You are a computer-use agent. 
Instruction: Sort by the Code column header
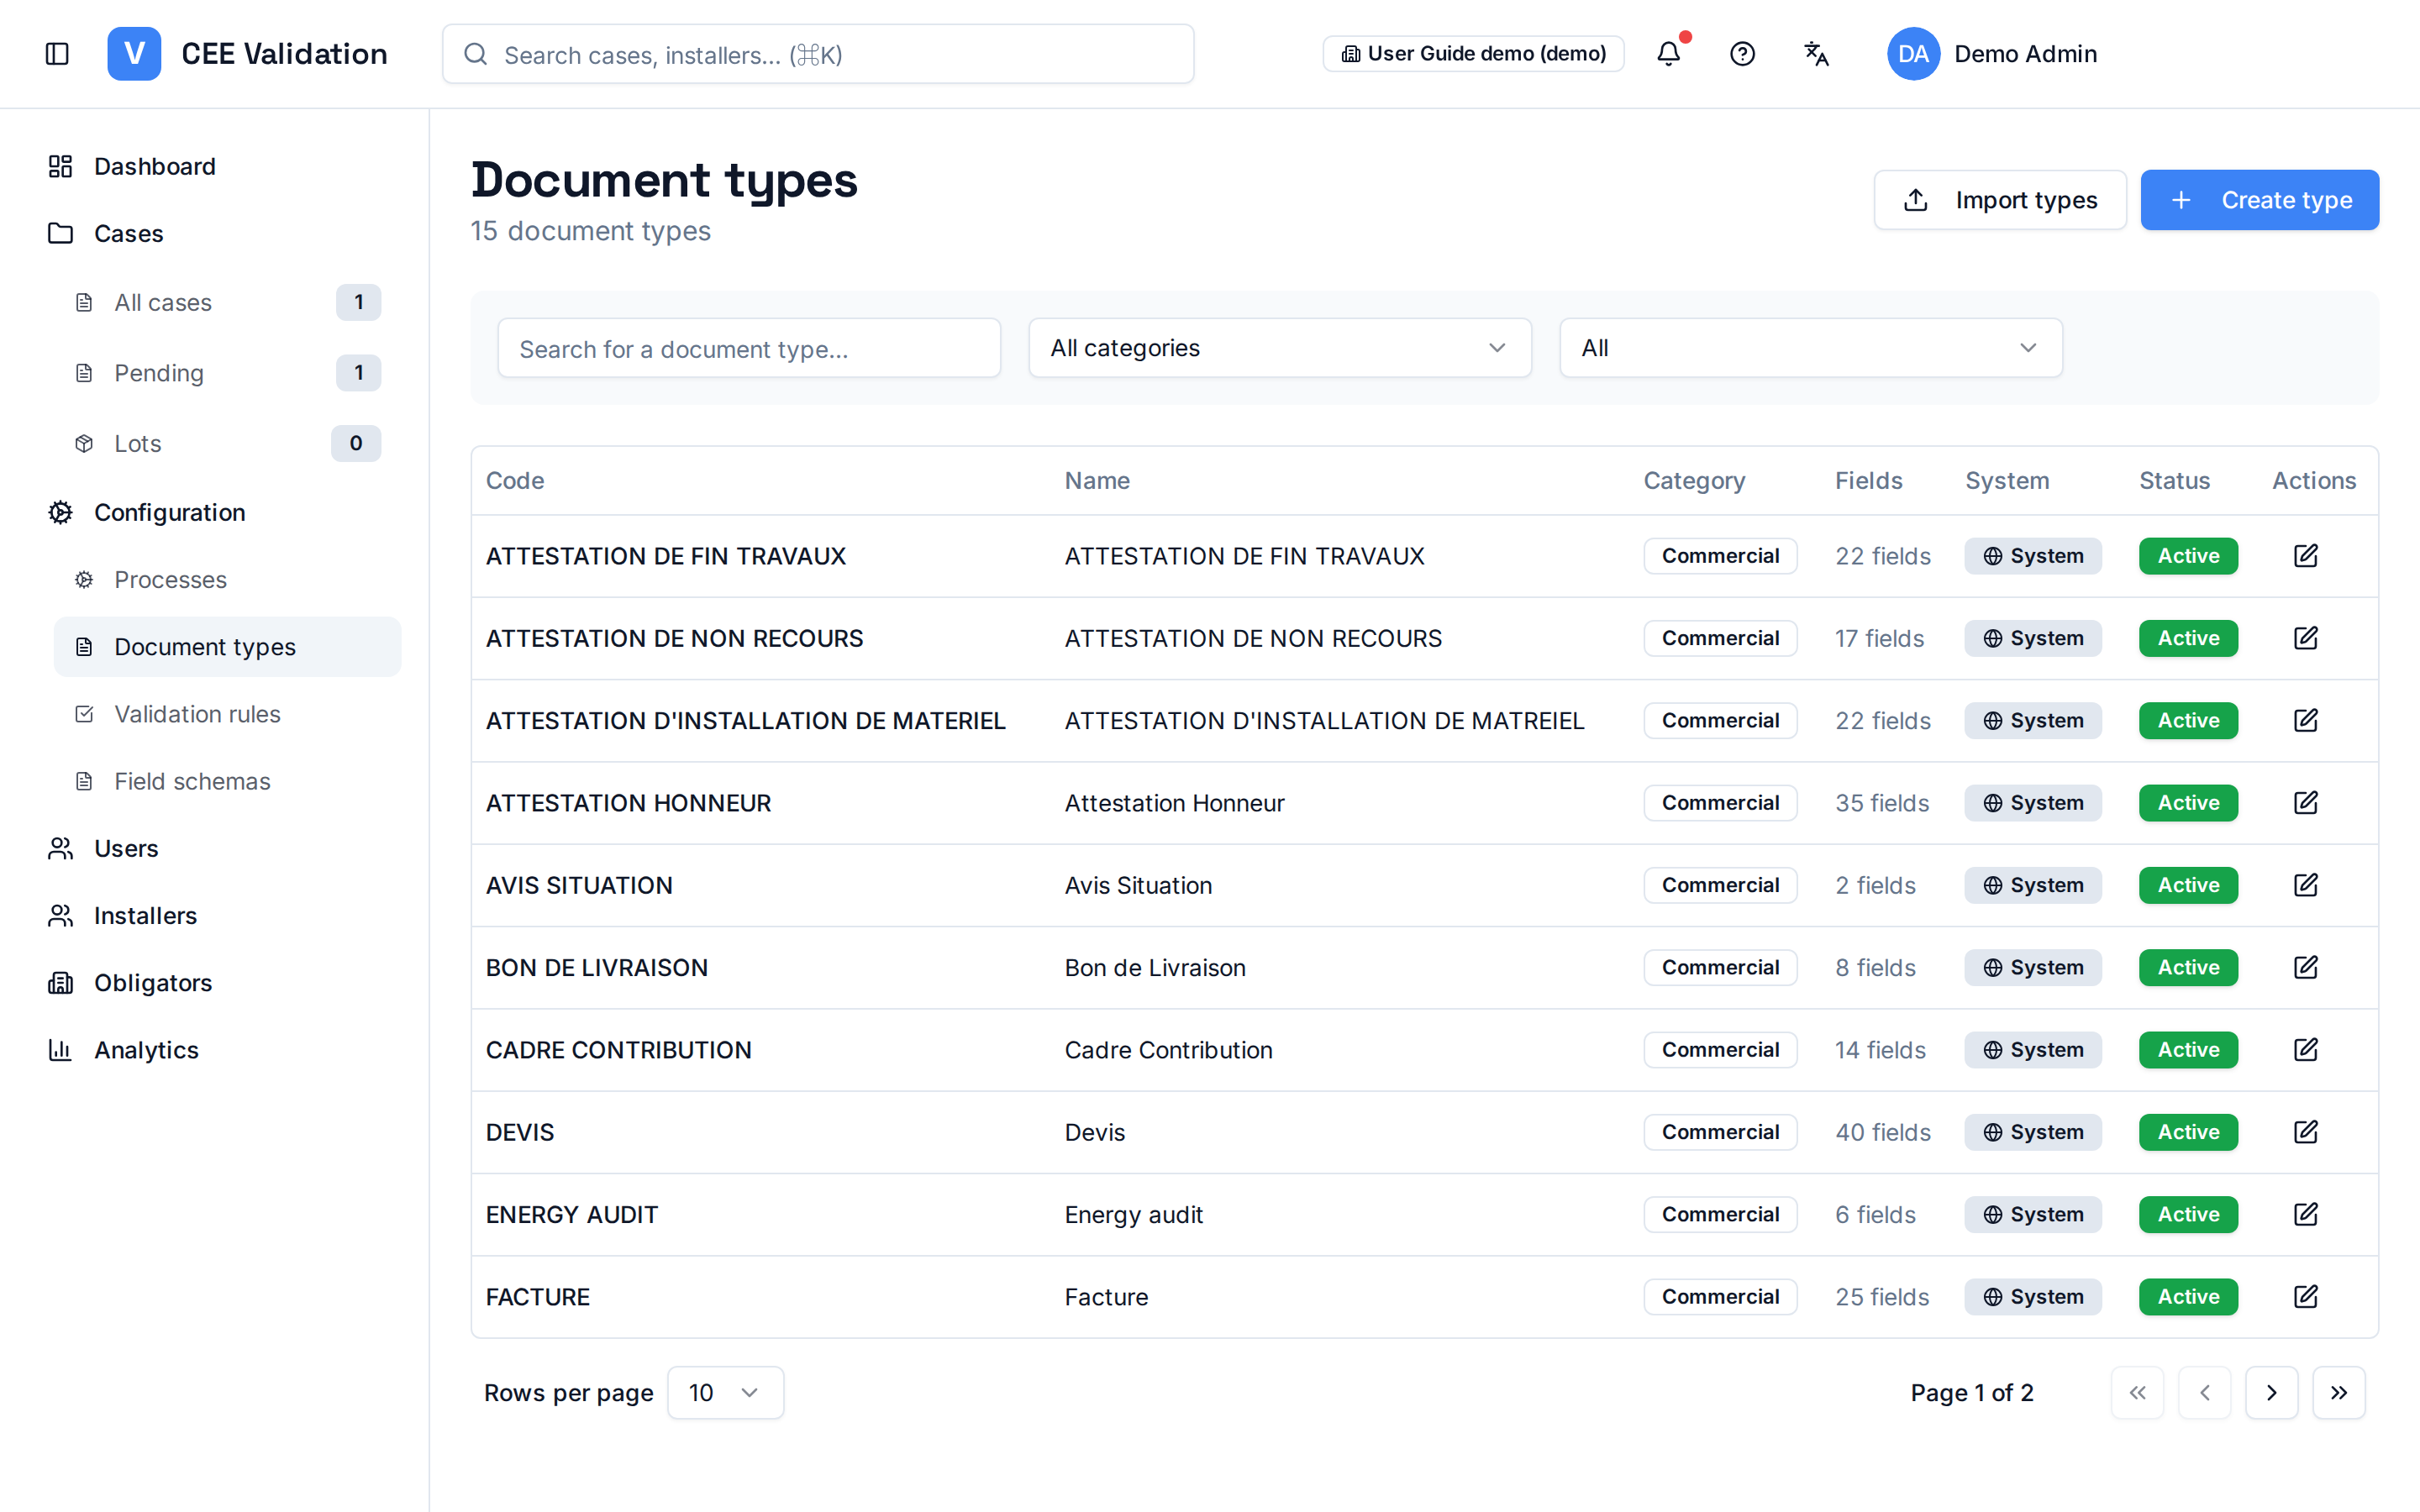(x=515, y=481)
